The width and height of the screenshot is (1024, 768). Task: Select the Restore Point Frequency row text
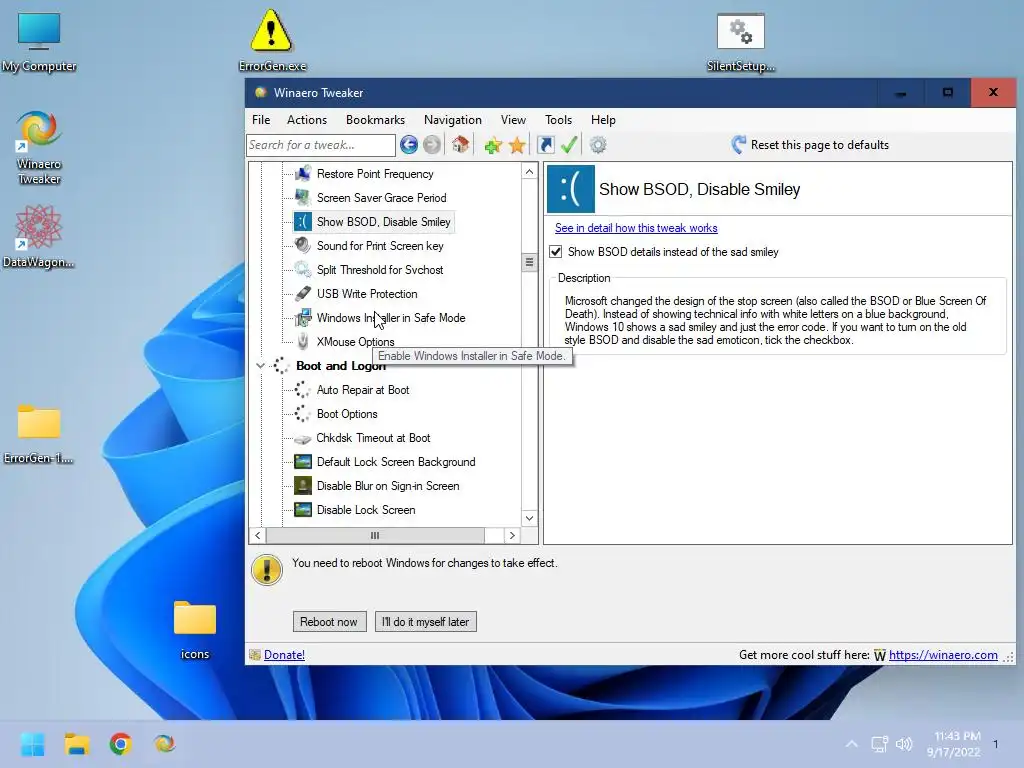[x=375, y=174]
